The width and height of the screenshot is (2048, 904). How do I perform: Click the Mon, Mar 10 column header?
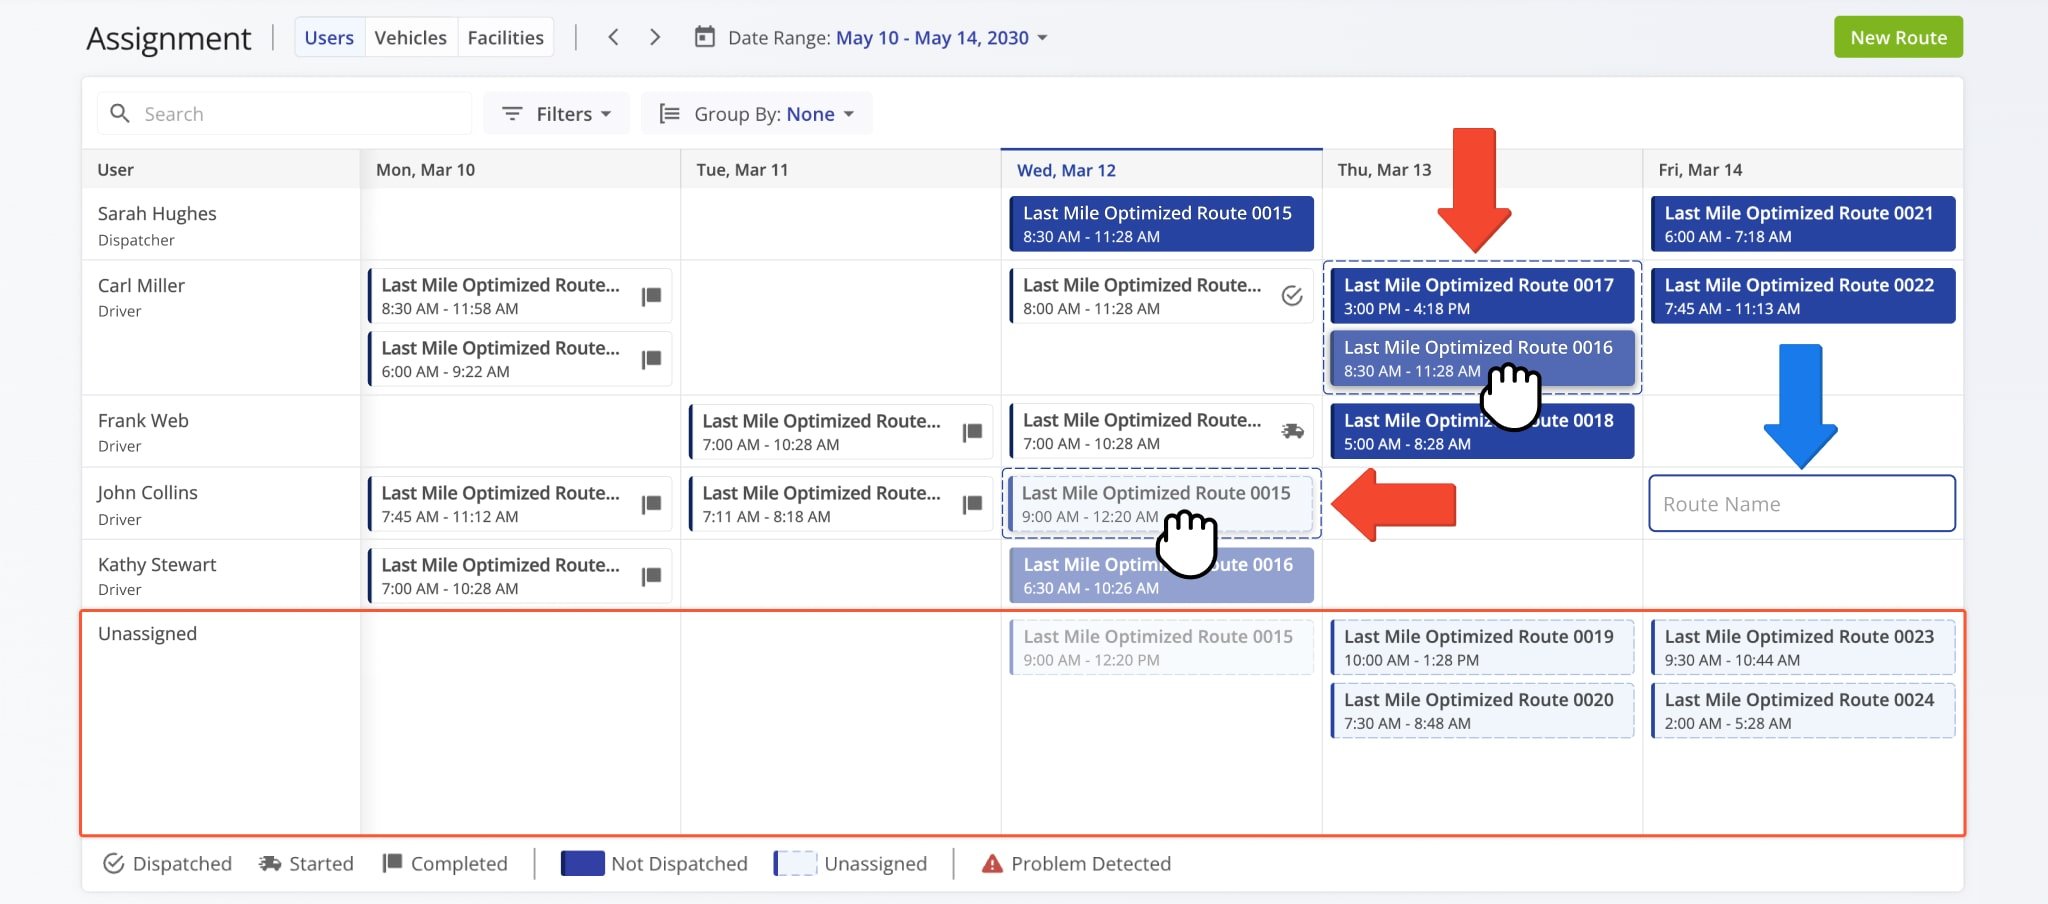coord(520,169)
